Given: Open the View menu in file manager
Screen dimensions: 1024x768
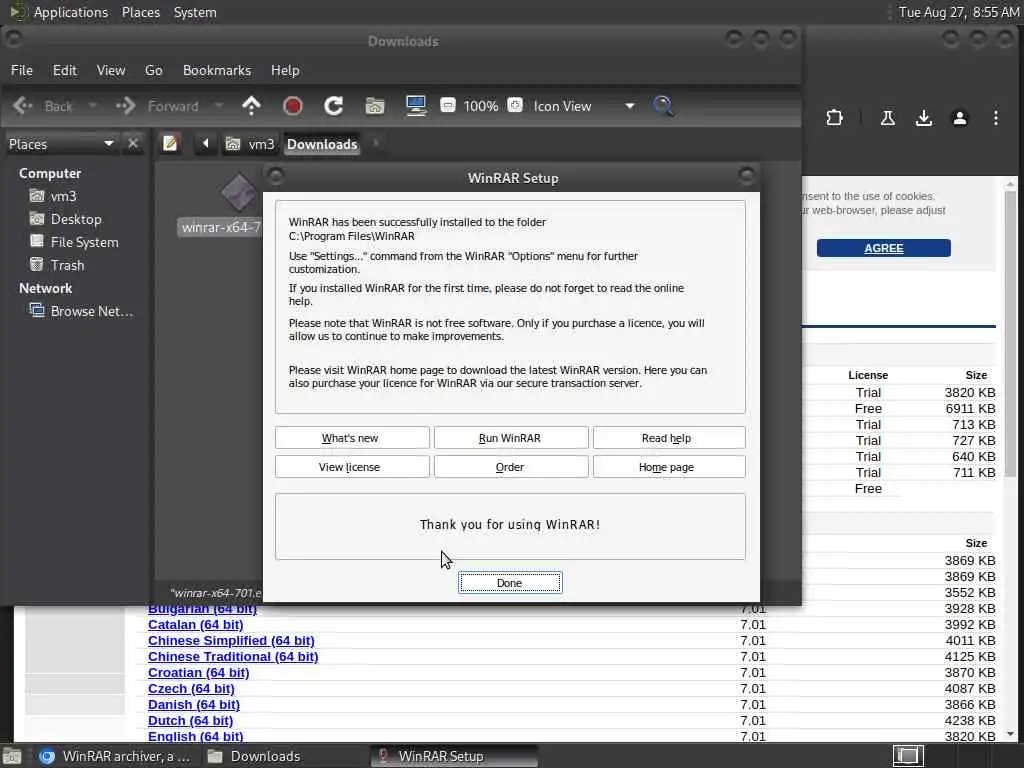Looking at the screenshot, I should pos(111,70).
